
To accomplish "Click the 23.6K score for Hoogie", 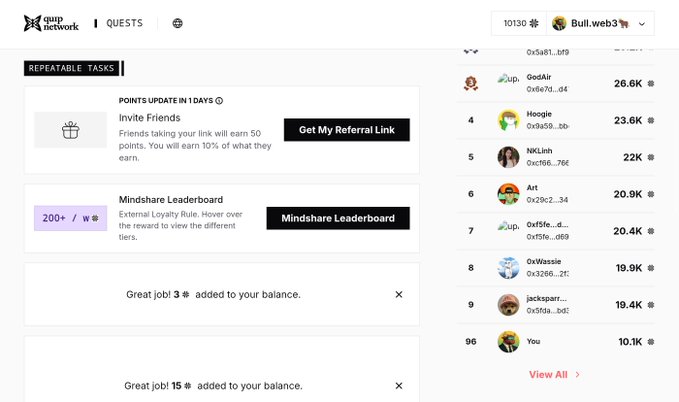I will click(x=628, y=120).
